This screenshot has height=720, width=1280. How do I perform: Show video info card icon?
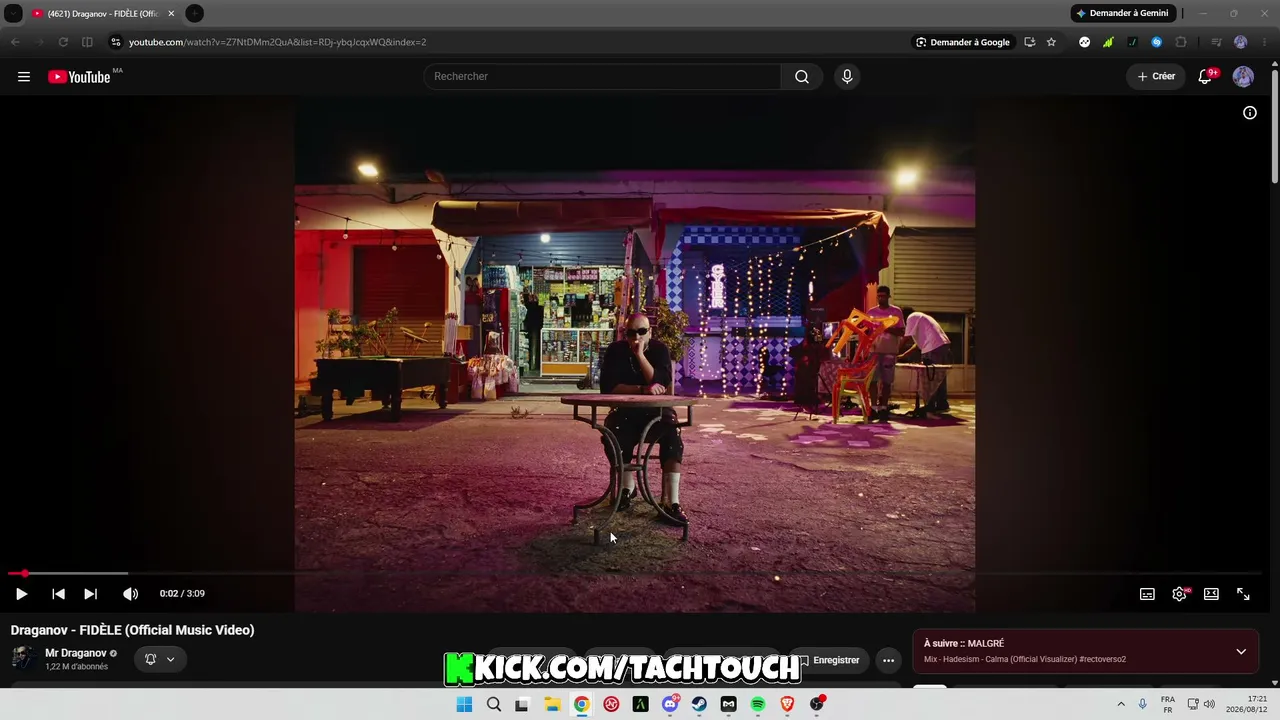point(1250,113)
